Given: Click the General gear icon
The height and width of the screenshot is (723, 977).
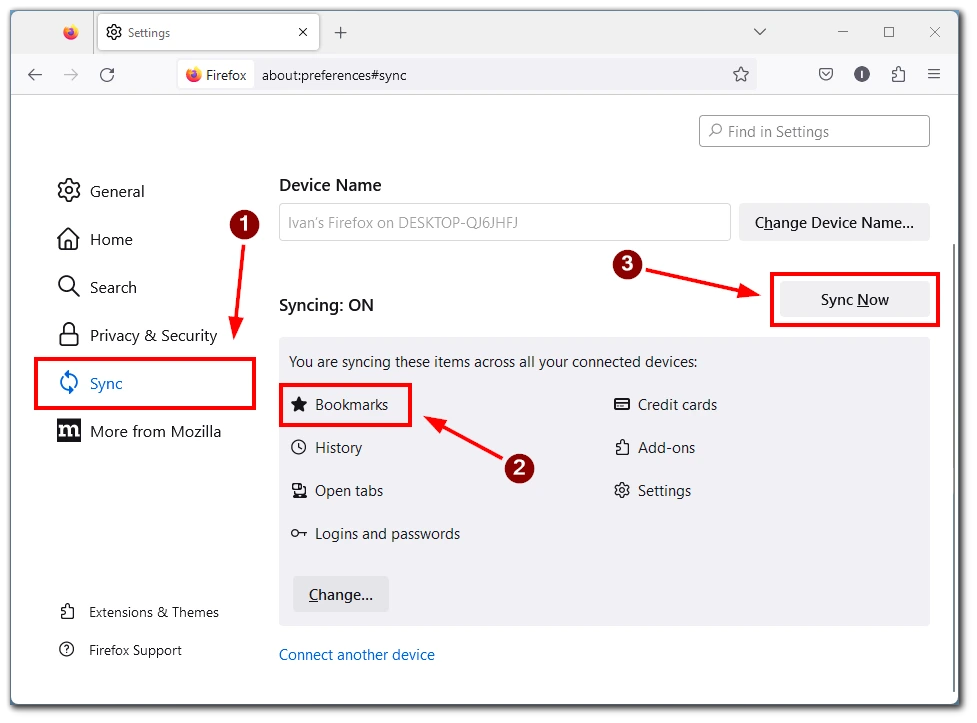Looking at the screenshot, I should pyautogui.click(x=69, y=191).
